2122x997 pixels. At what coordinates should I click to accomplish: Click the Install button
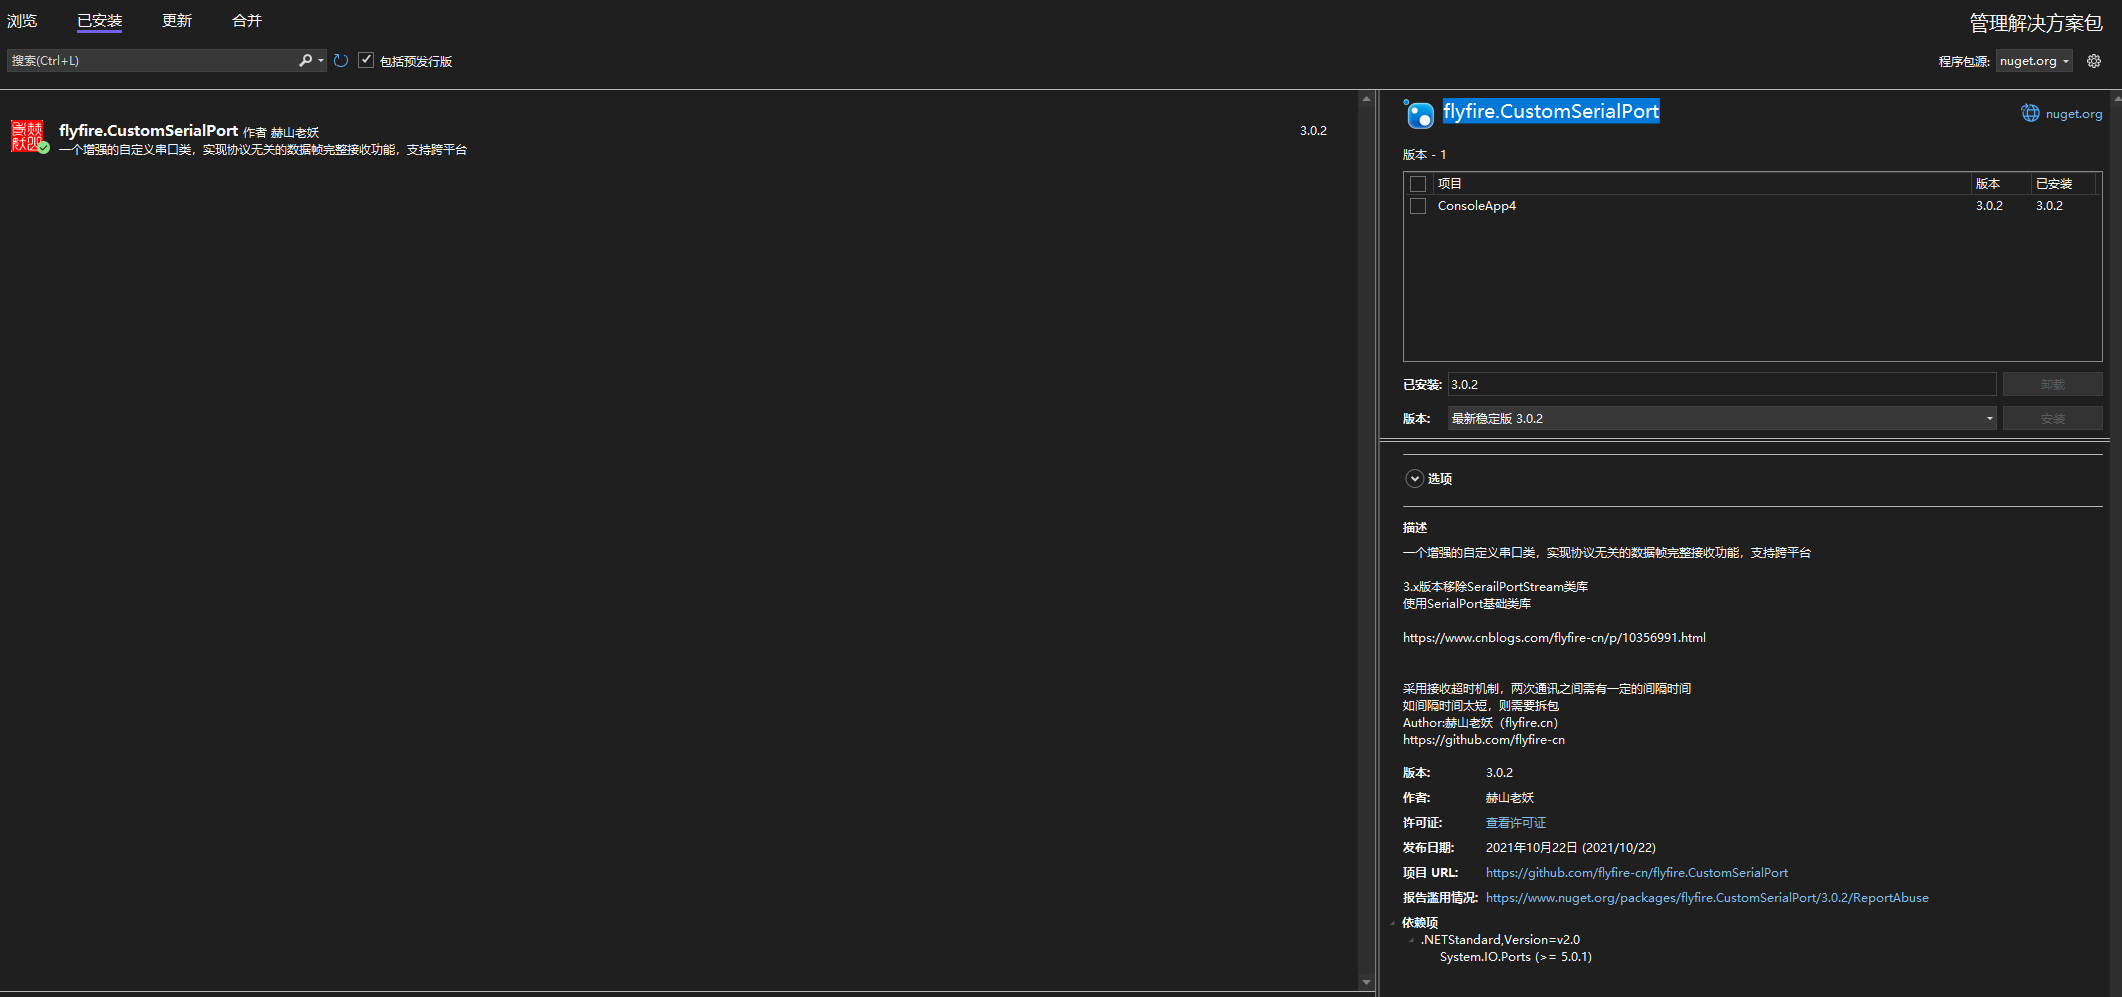tap(2052, 419)
